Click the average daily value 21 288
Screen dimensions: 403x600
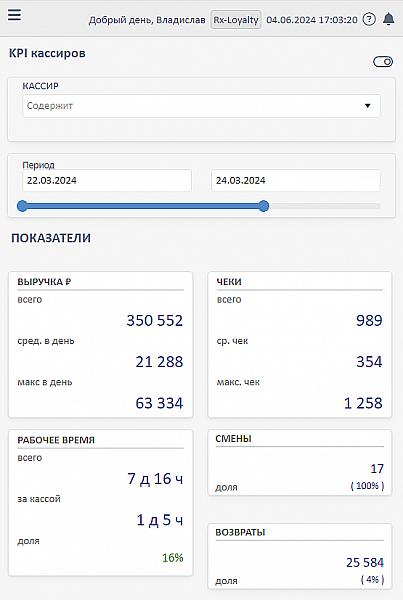[x=159, y=362]
